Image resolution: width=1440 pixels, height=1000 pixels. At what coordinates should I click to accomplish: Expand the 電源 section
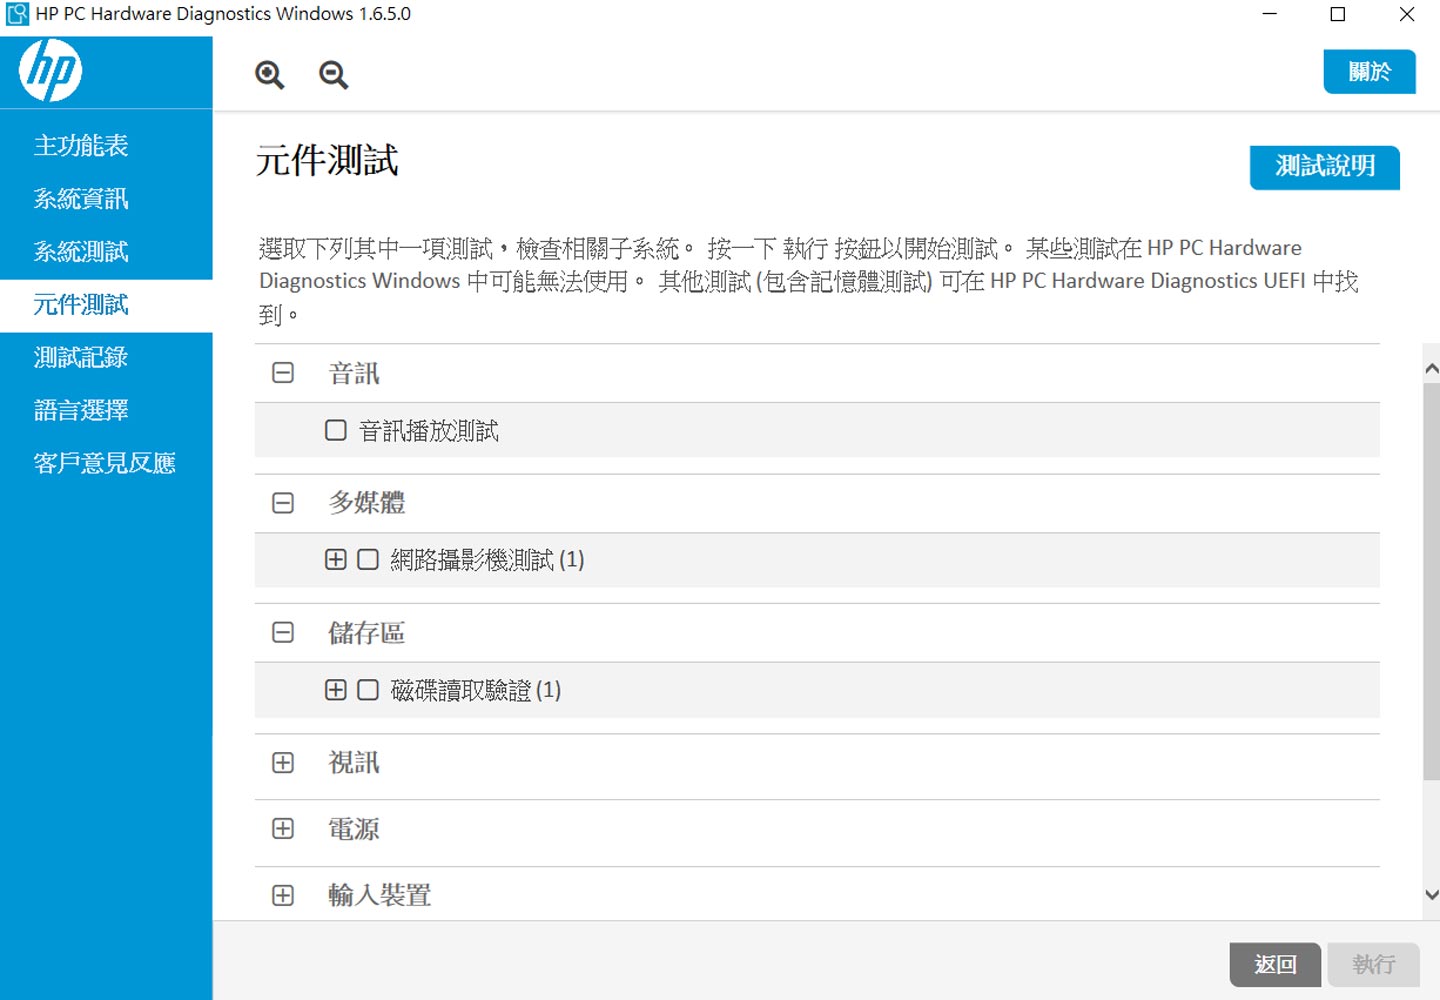tap(283, 829)
